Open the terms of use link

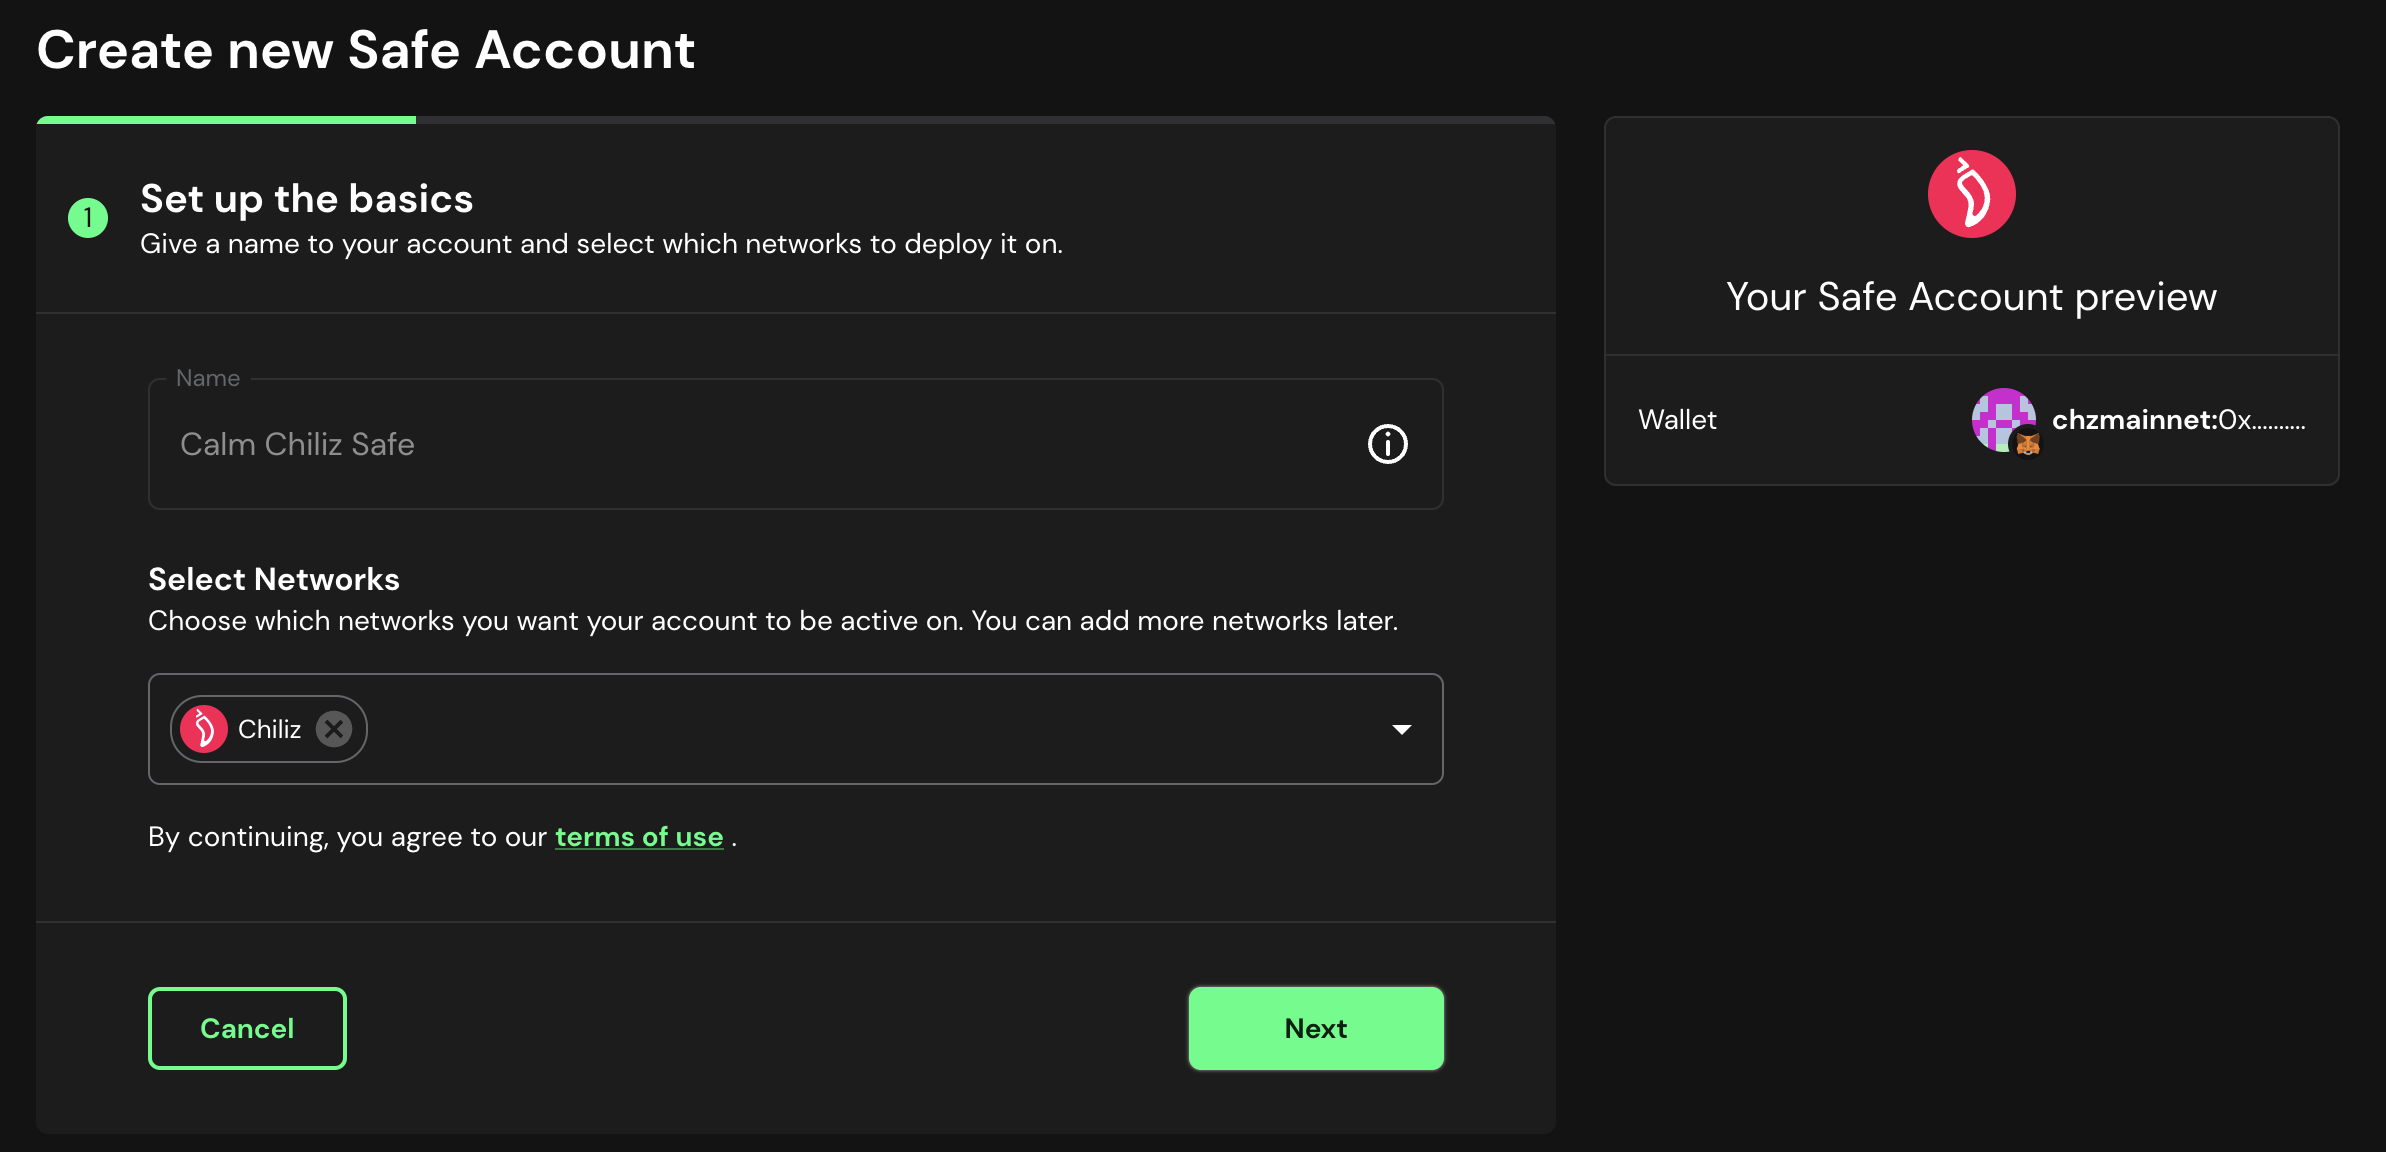[639, 837]
